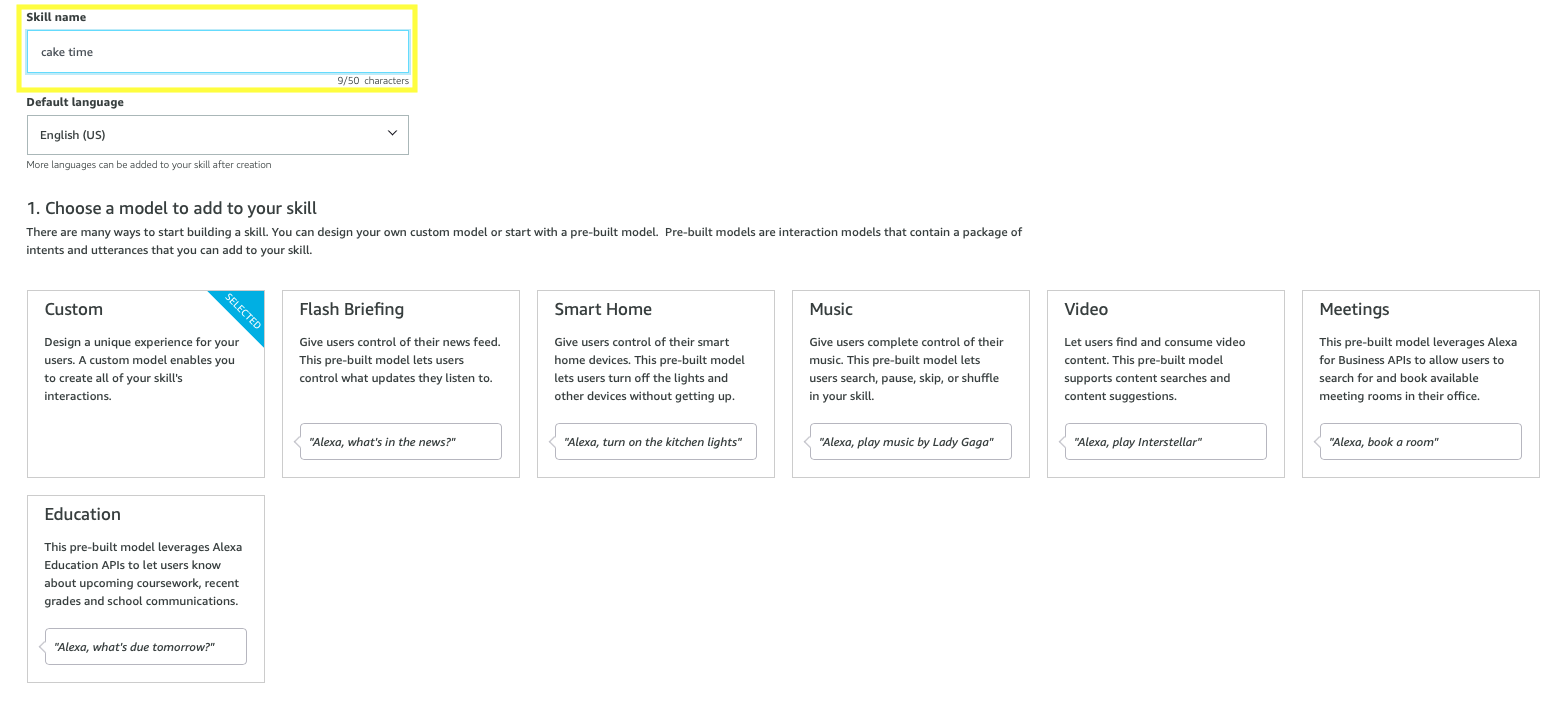This screenshot has height=701, width=1562.
Task: Click the "Choose a model" section heading
Action: coord(171,208)
